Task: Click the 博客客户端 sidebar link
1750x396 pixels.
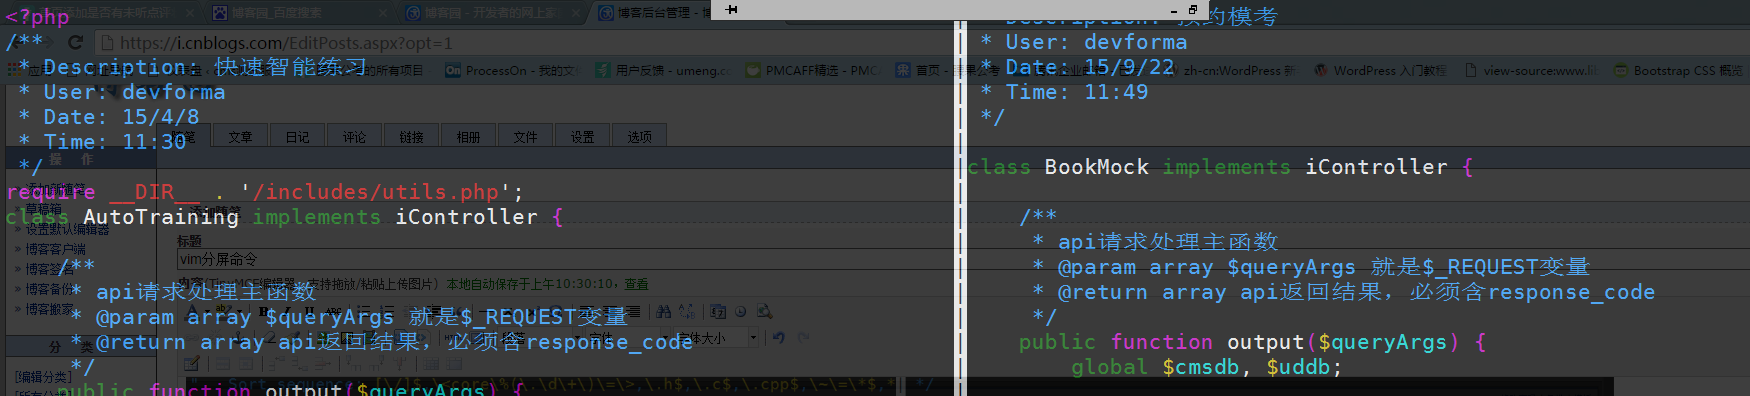Action: click(x=55, y=249)
